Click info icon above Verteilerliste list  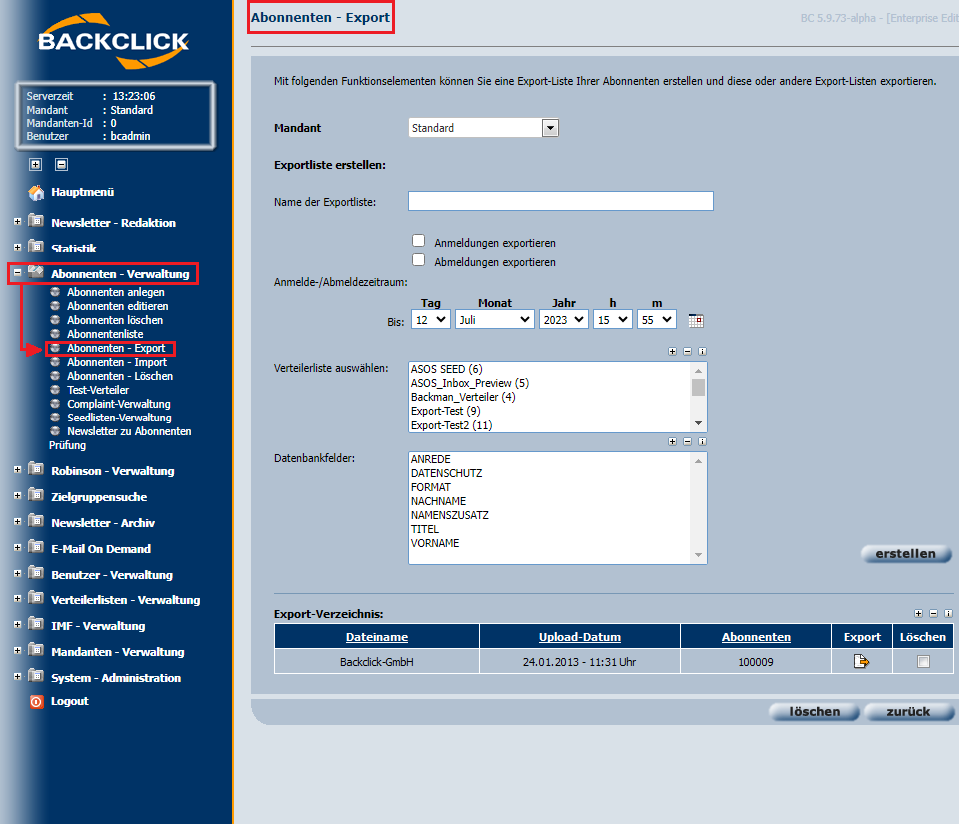click(x=702, y=352)
